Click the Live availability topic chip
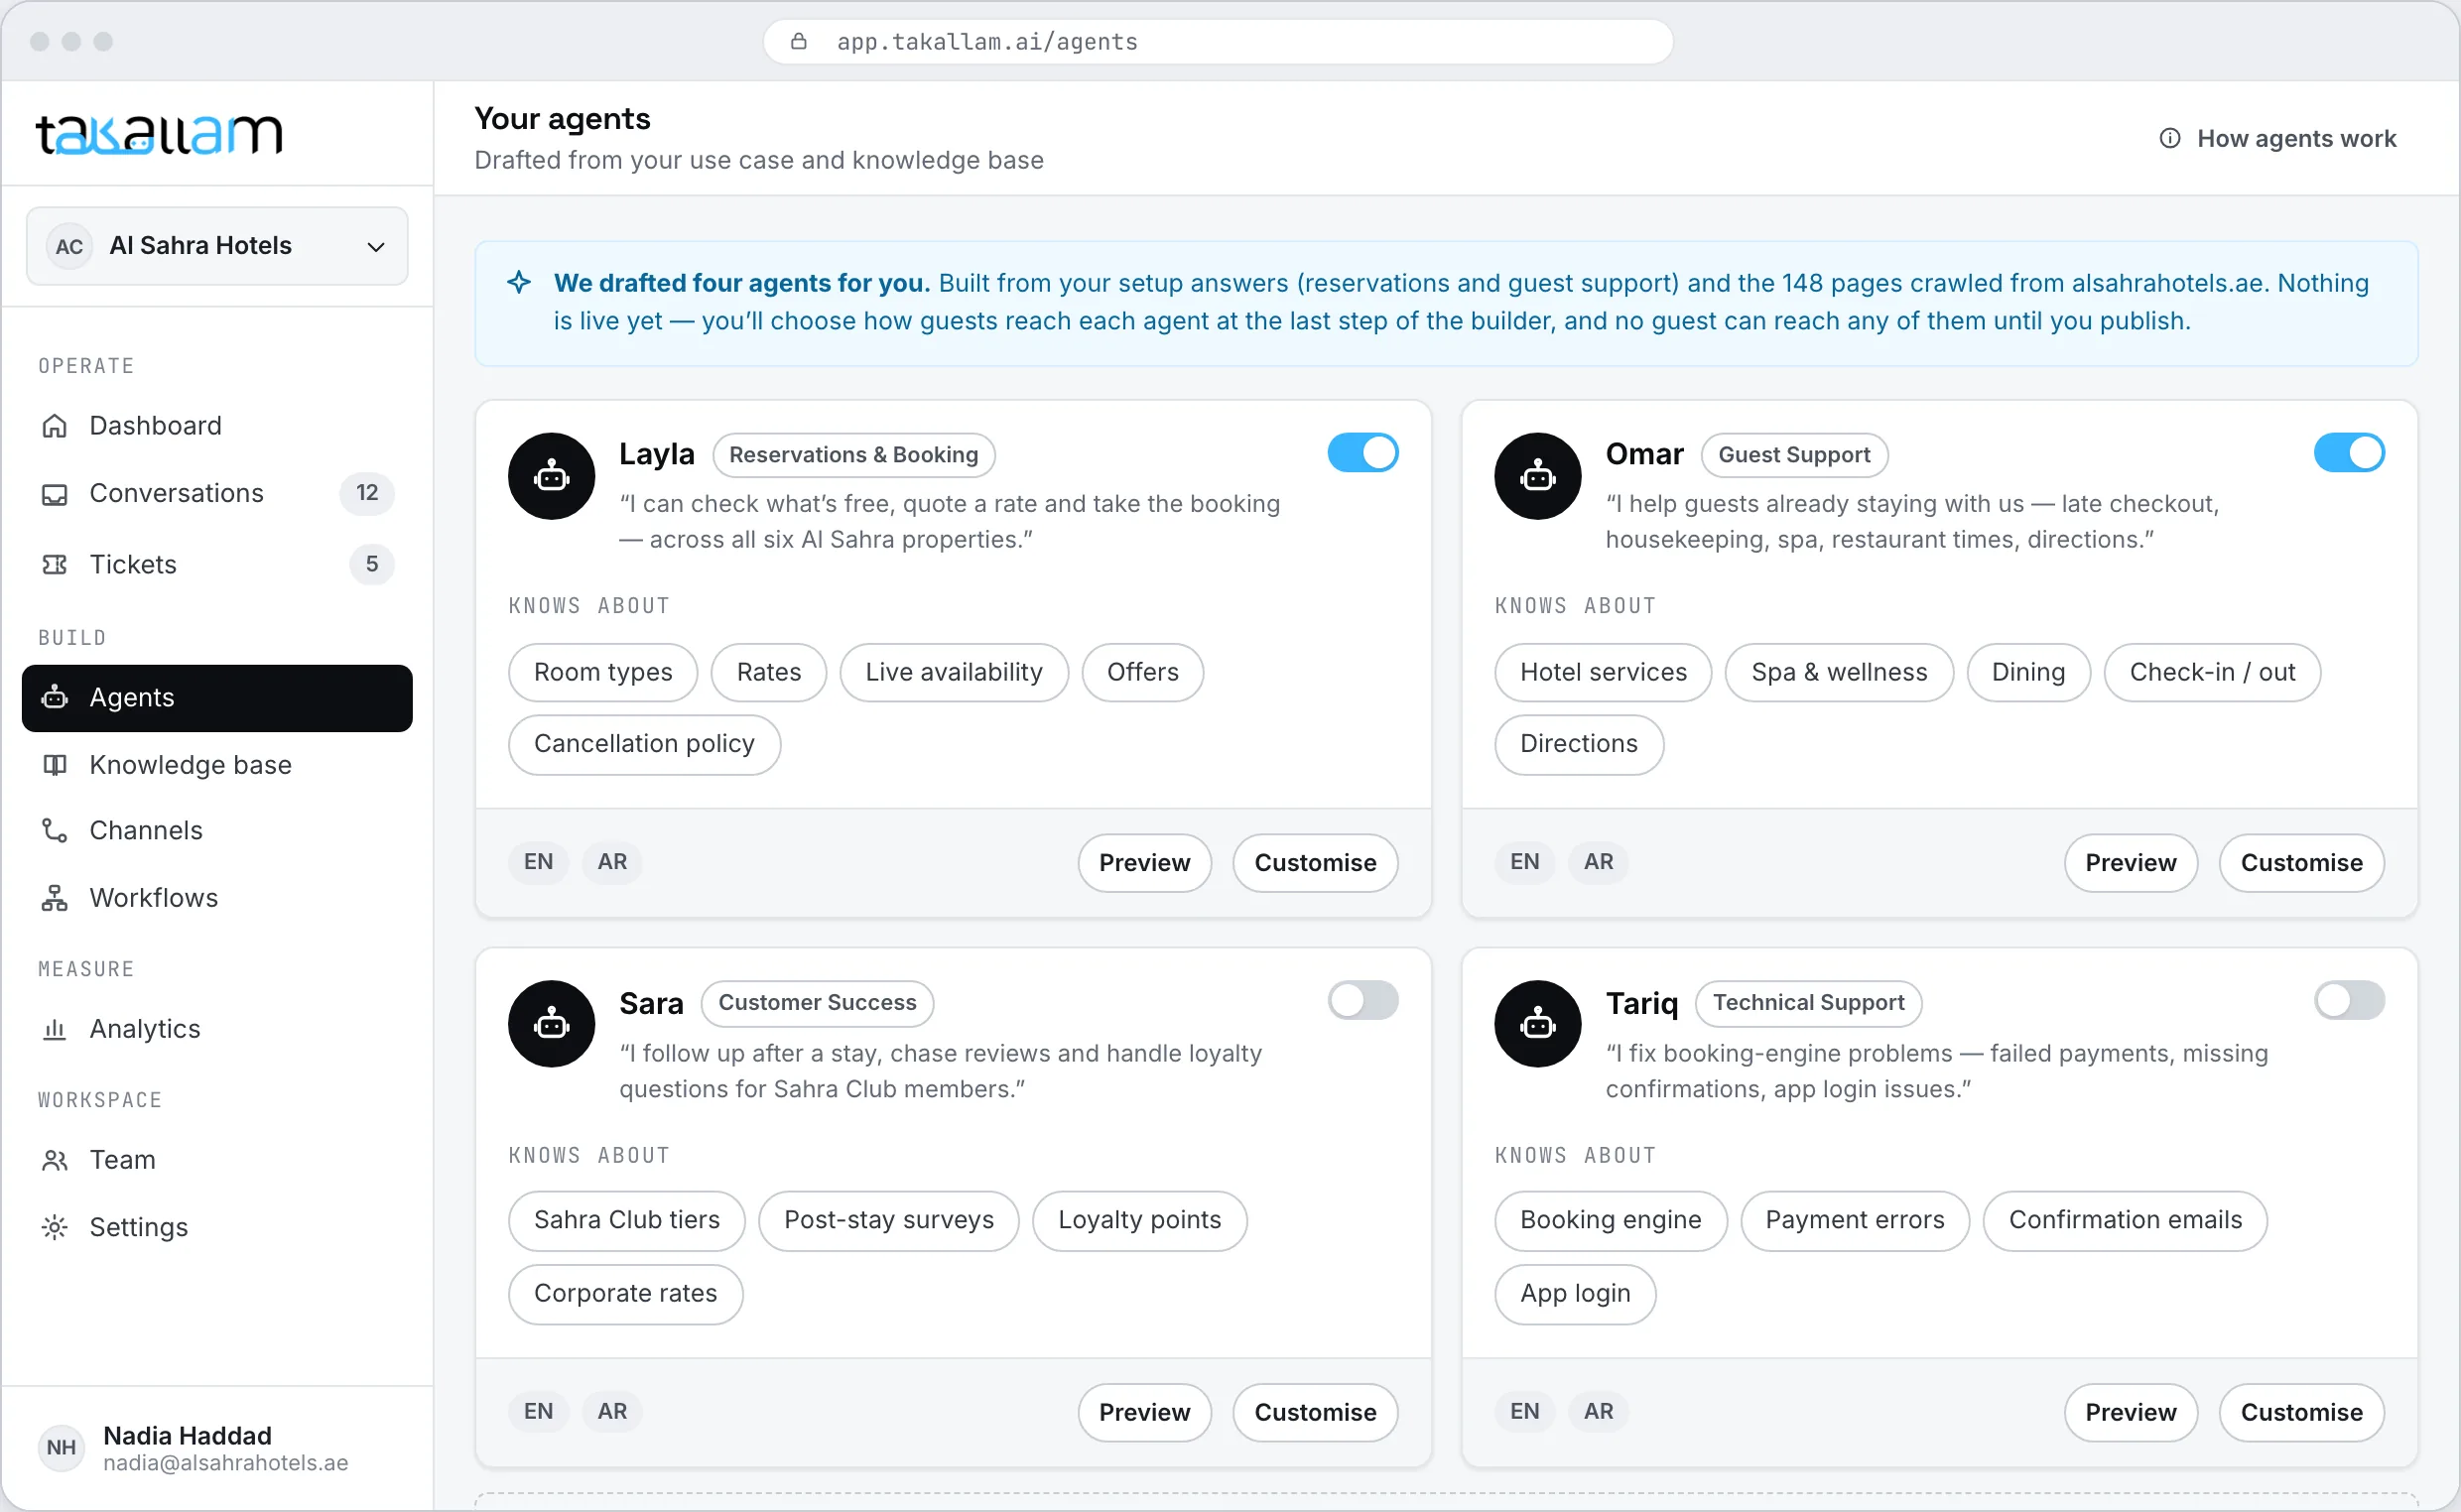The image size is (2461, 1512). pyautogui.click(x=954, y=672)
